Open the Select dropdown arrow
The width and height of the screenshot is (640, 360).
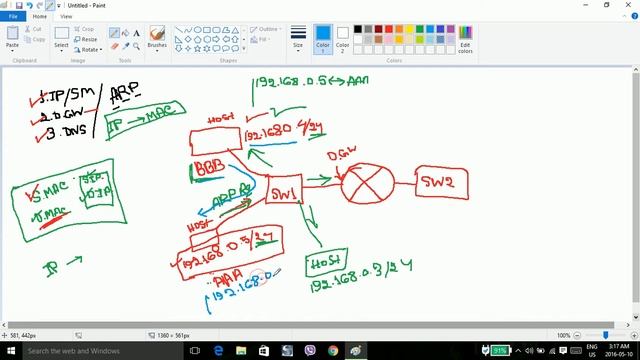pyautogui.click(x=61, y=51)
